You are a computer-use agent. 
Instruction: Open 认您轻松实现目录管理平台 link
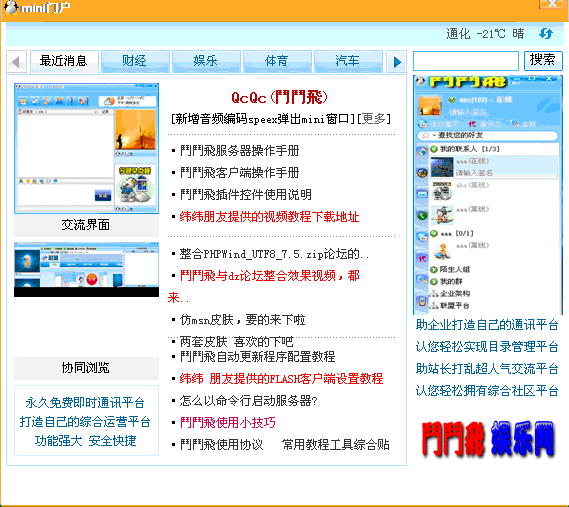click(x=487, y=347)
